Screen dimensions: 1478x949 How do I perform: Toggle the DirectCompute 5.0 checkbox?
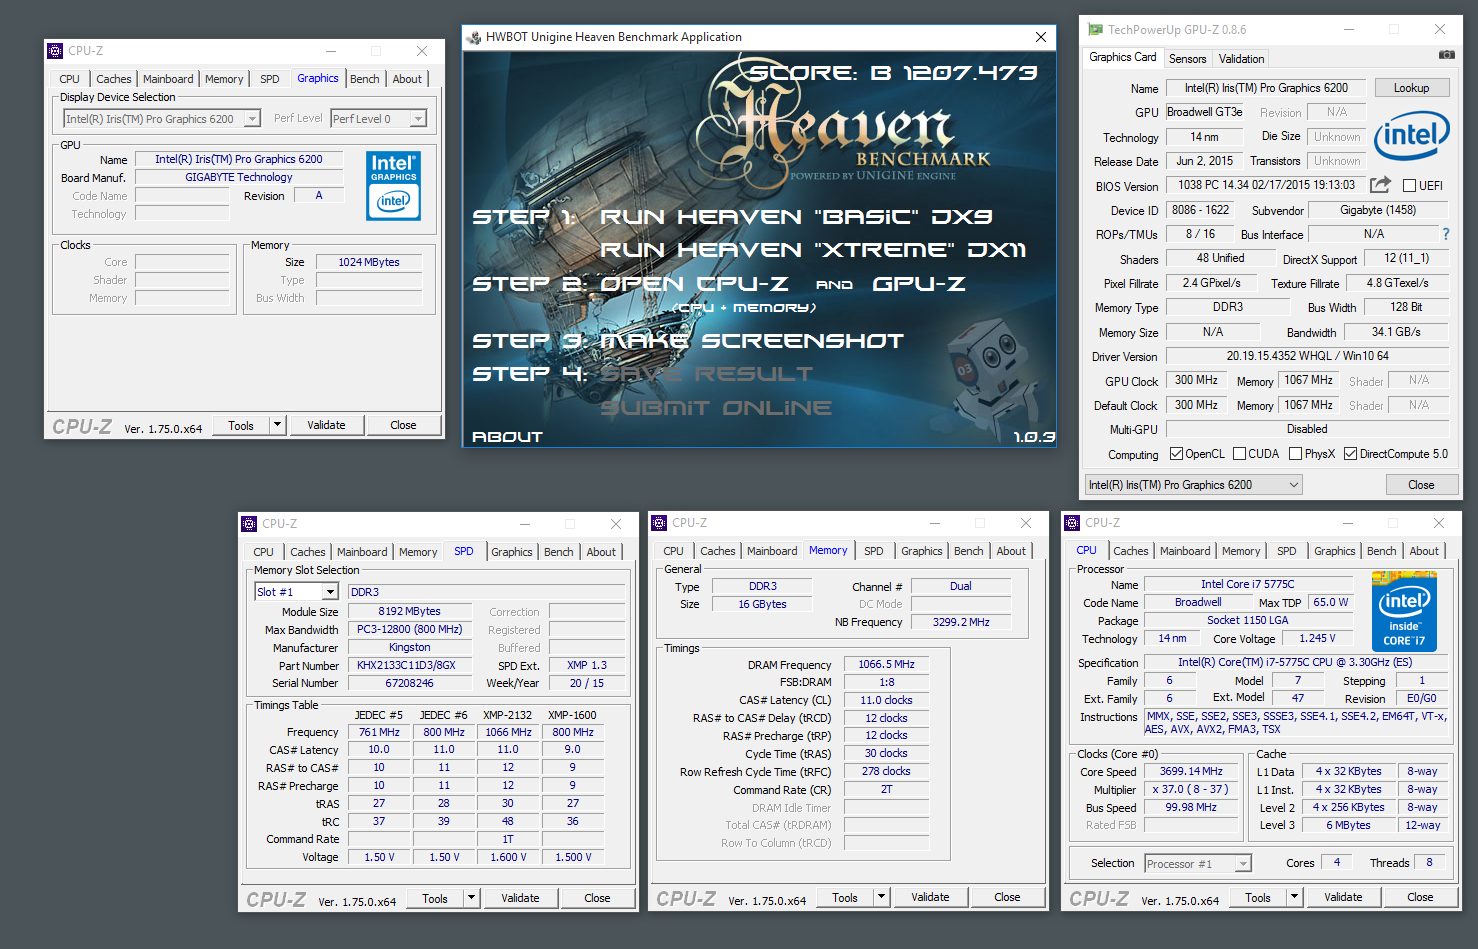(1350, 454)
